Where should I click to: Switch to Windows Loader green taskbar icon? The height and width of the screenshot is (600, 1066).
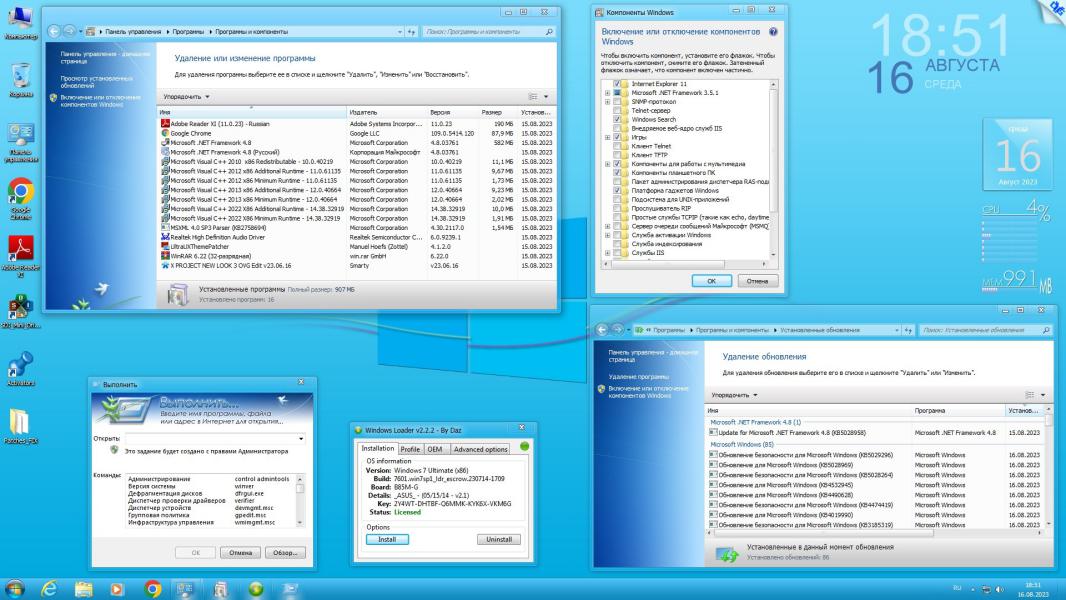pyautogui.click(x=256, y=588)
